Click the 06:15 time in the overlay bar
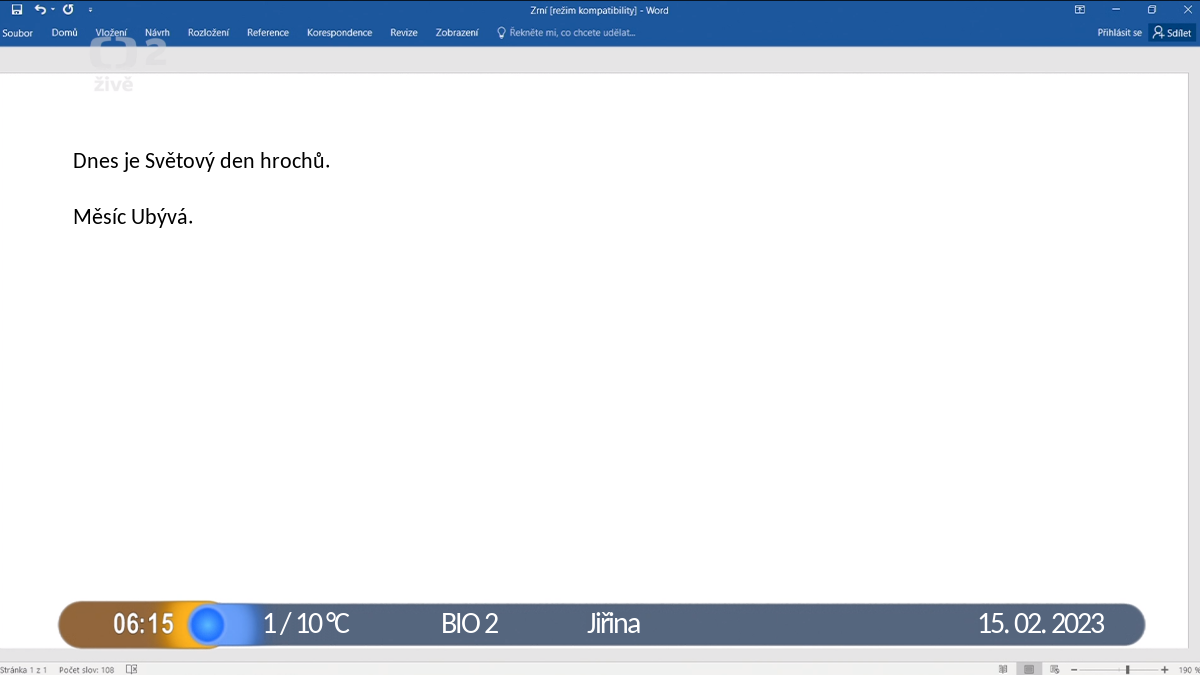This screenshot has height=675, width=1200. pyautogui.click(x=143, y=625)
